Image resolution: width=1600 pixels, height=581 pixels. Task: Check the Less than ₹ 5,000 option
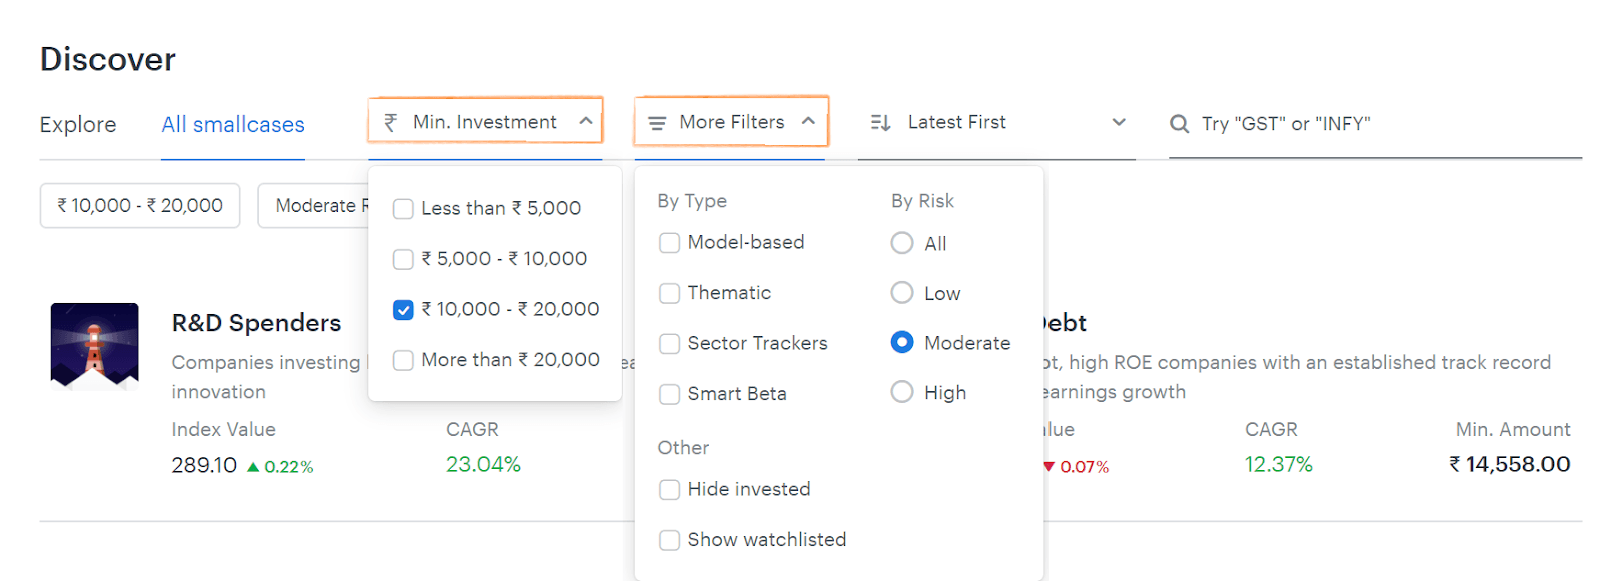tap(403, 209)
